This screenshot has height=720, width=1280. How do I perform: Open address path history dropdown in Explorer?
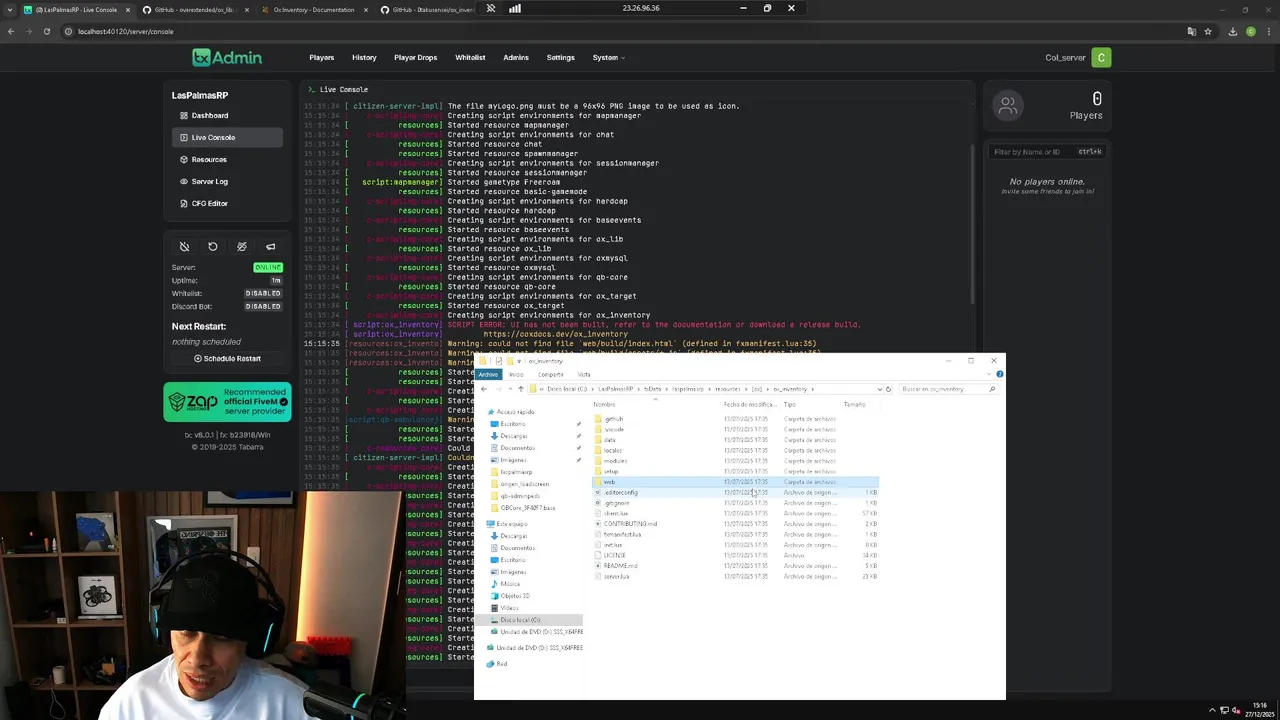879,389
